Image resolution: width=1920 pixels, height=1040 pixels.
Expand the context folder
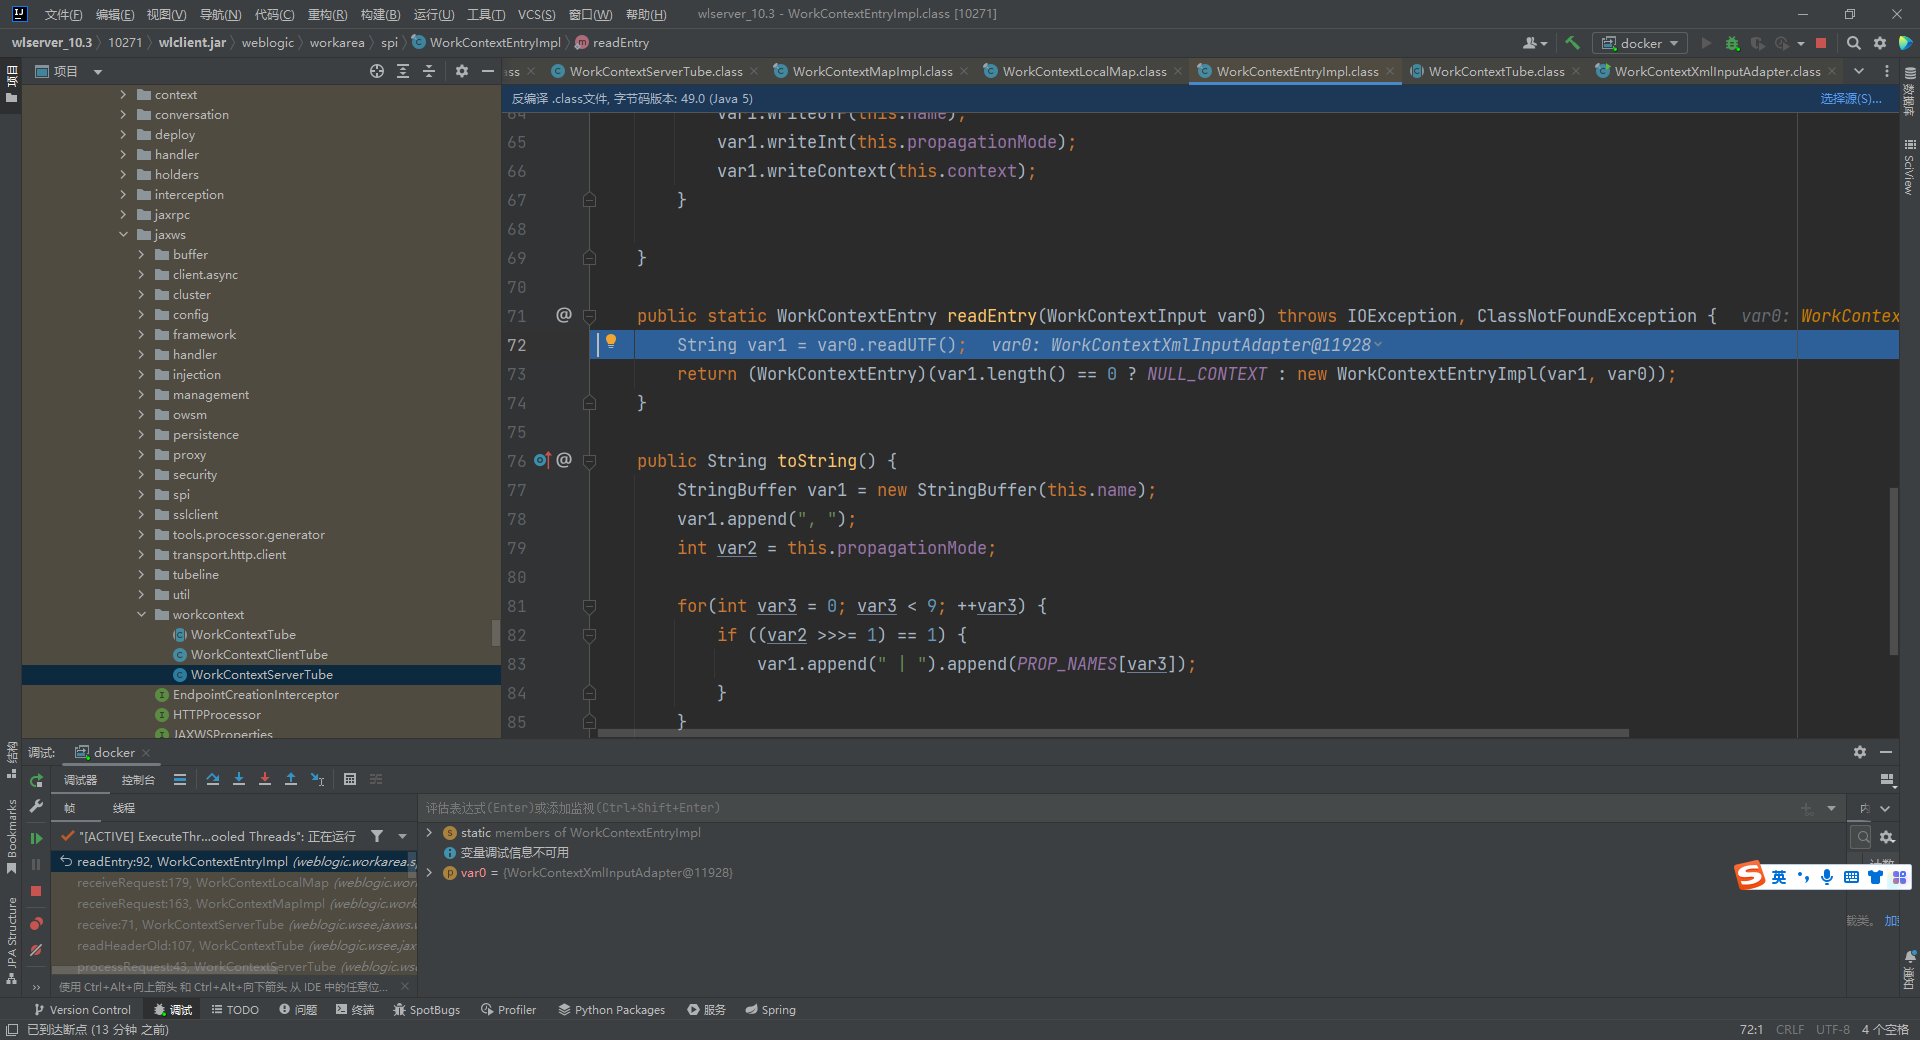(123, 95)
